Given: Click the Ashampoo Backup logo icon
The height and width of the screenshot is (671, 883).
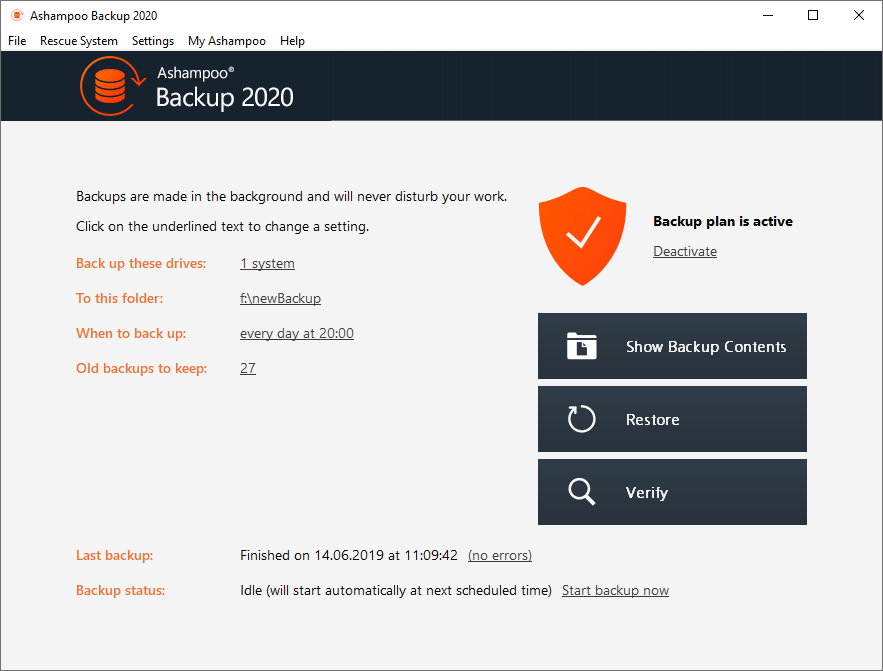Looking at the screenshot, I should [112, 86].
